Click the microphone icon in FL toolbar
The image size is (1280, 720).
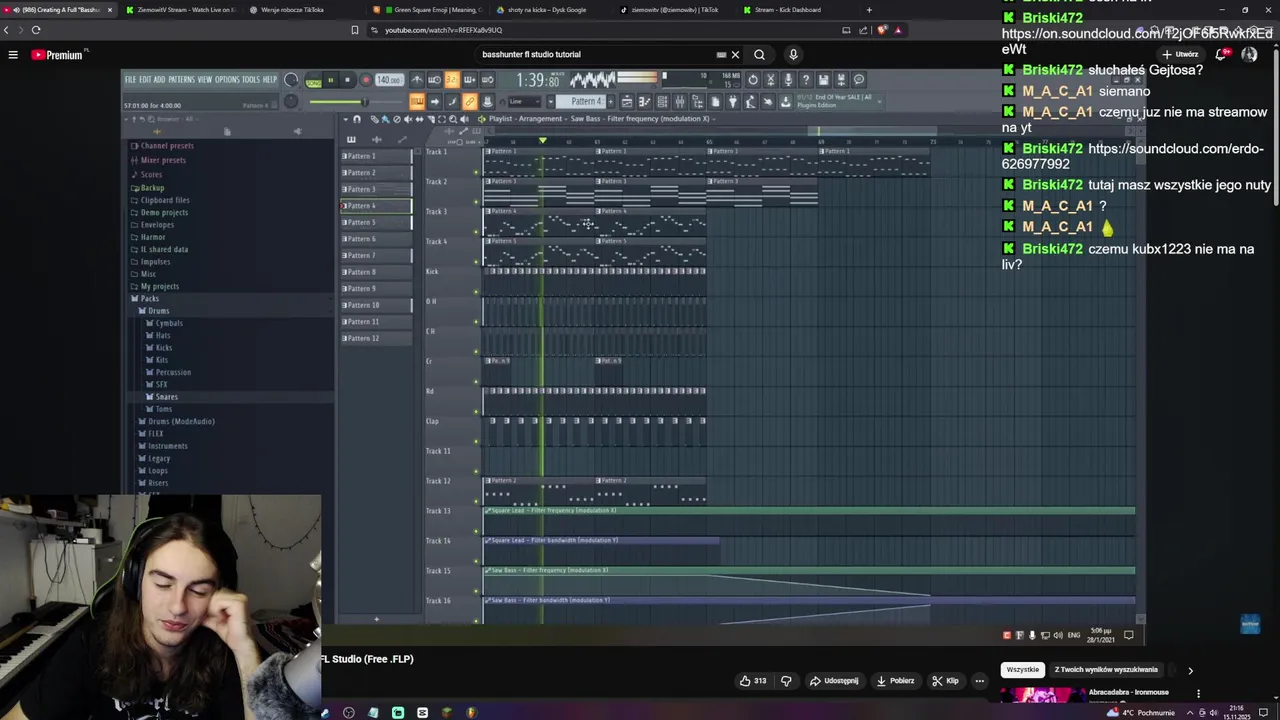(788, 80)
